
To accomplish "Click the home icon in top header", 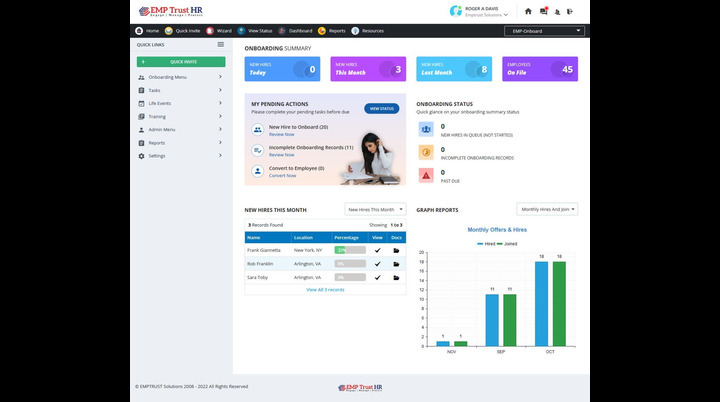I will (x=528, y=12).
